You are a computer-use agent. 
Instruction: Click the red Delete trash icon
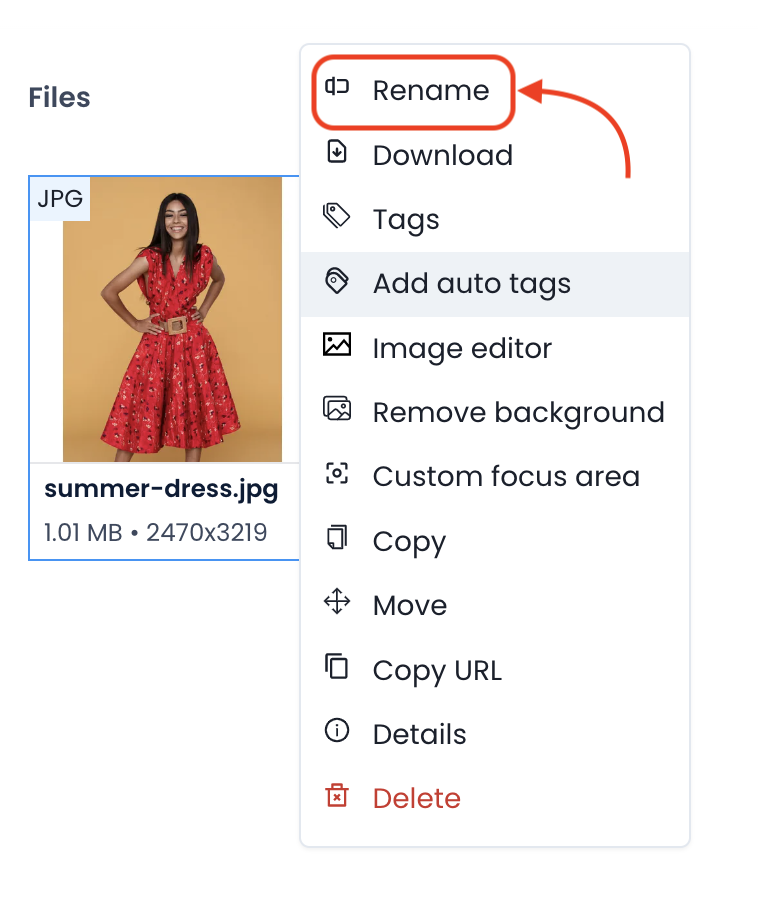tap(337, 795)
